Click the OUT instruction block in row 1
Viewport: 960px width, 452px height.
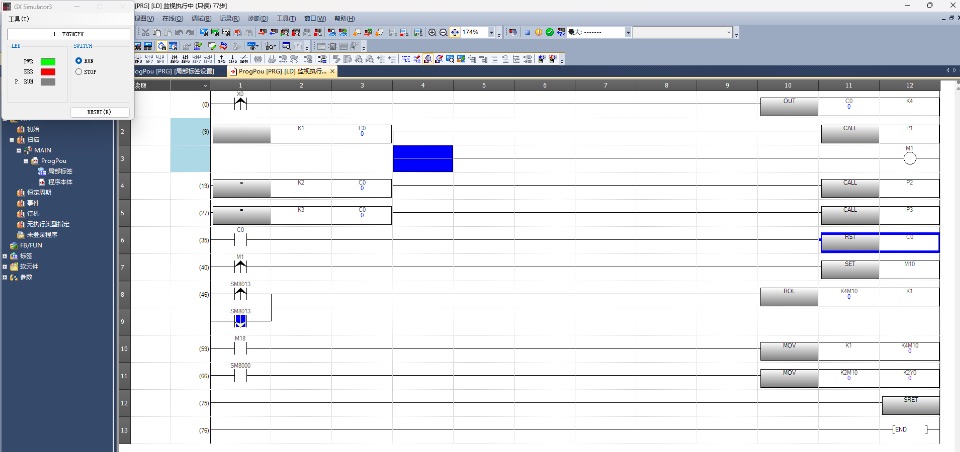click(789, 106)
